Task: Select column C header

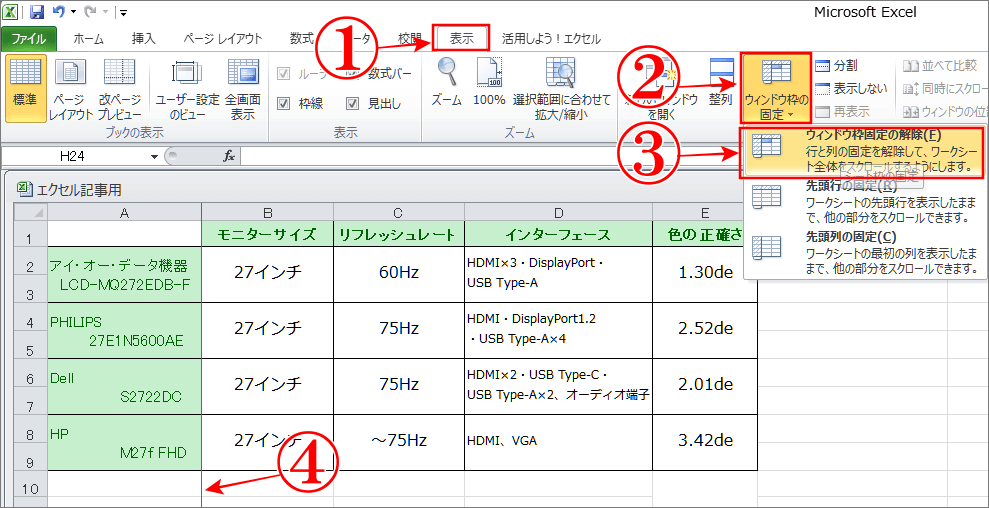Action: point(399,213)
